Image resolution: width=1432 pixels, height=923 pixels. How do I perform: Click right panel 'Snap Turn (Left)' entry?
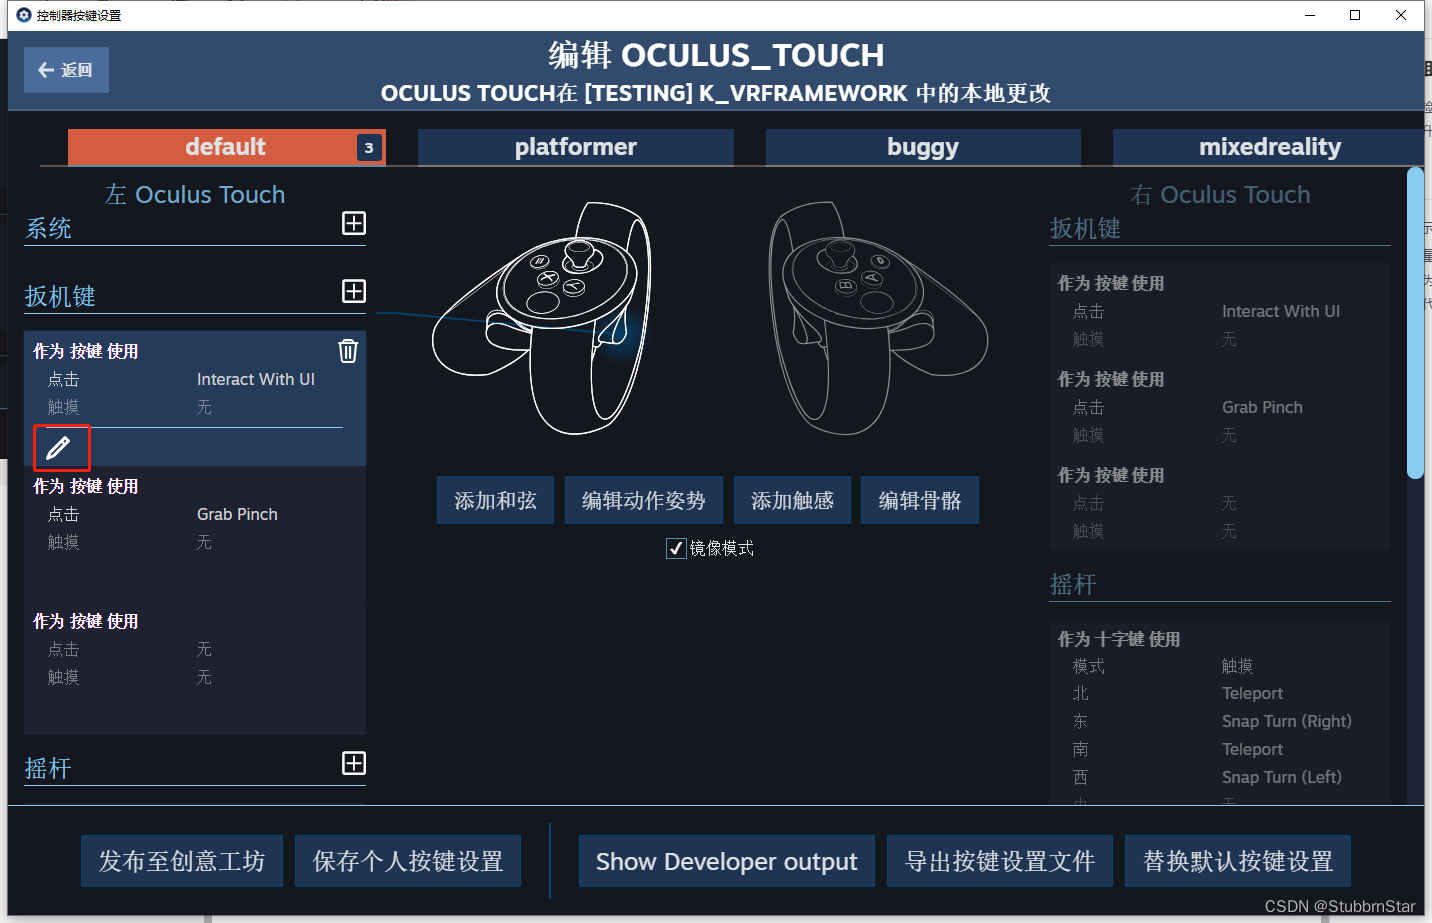pyautogui.click(x=1282, y=777)
